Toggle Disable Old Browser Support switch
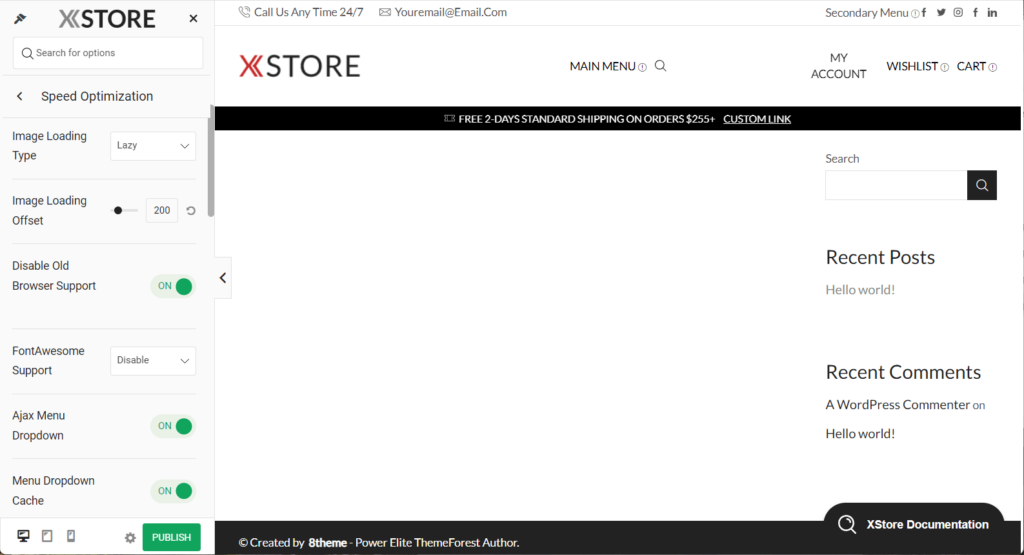 point(173,286)
